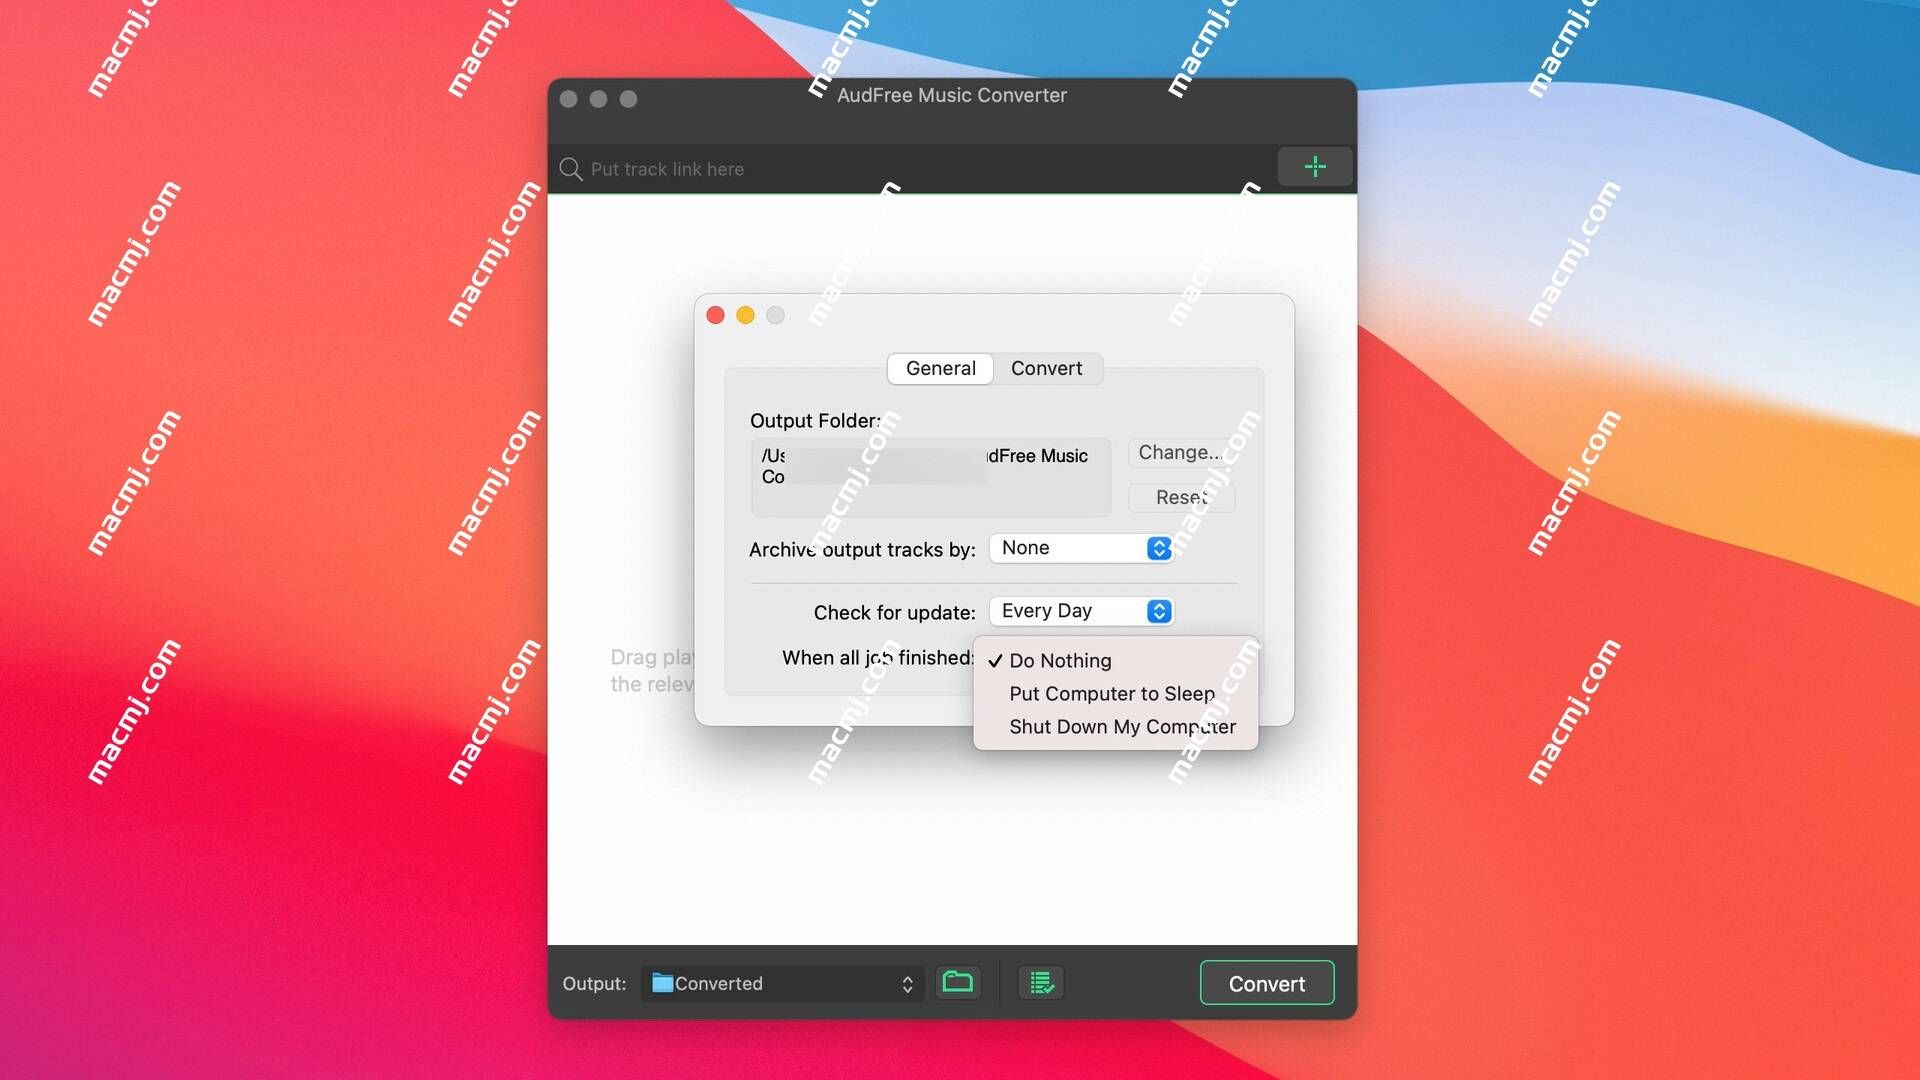Select the General settings tab
Screen dimensions: 1920x1080
tap(940, 368)
